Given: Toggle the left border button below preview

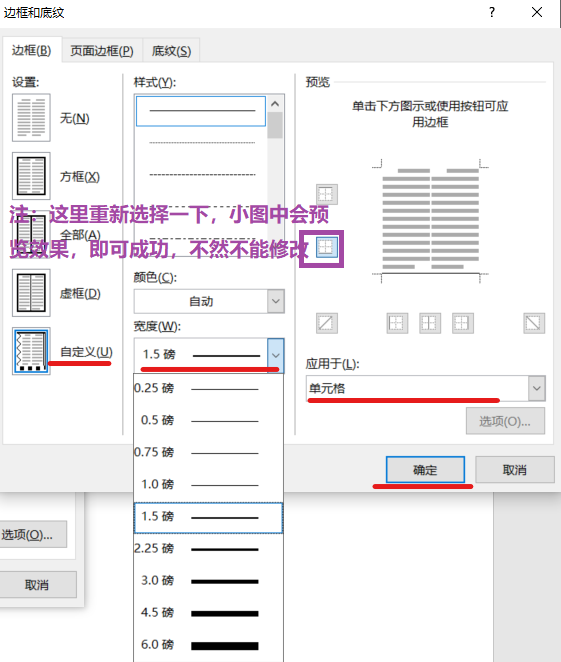Looking at the screenshot, I should [397, 323].
